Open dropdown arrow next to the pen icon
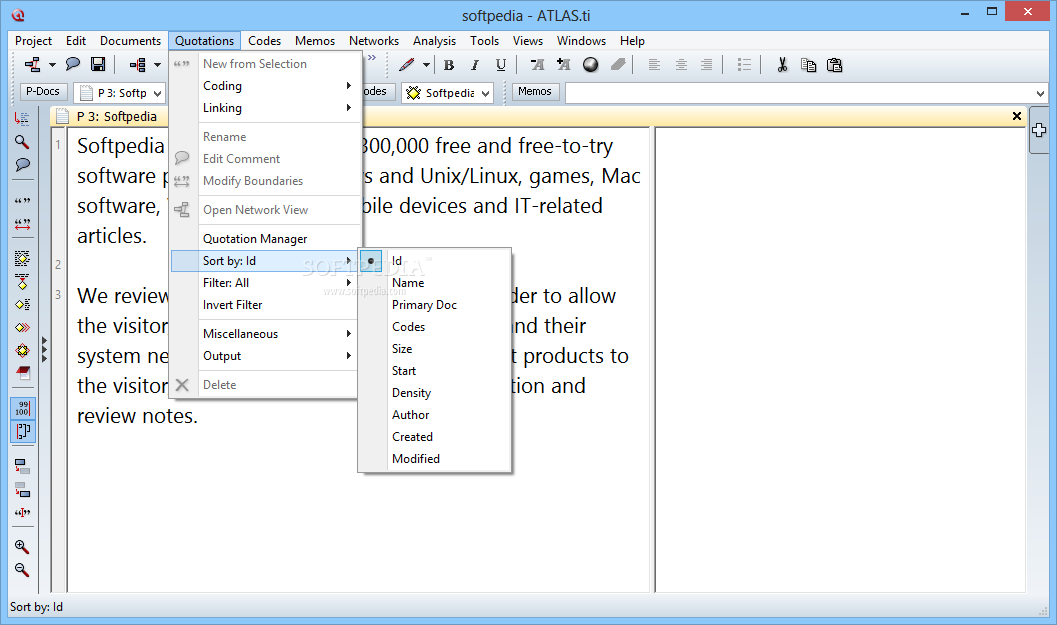This screenshot has width=1057, height=625. [426, 65]
